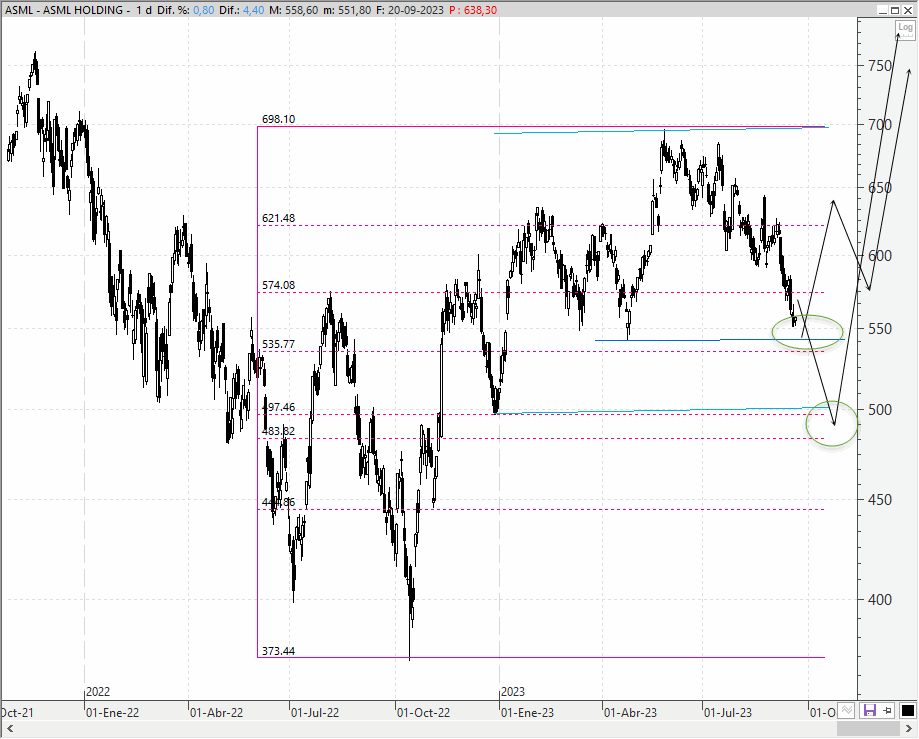
Task: Click the 535.77 Fibonacci level label
Action: coord(278,344)
